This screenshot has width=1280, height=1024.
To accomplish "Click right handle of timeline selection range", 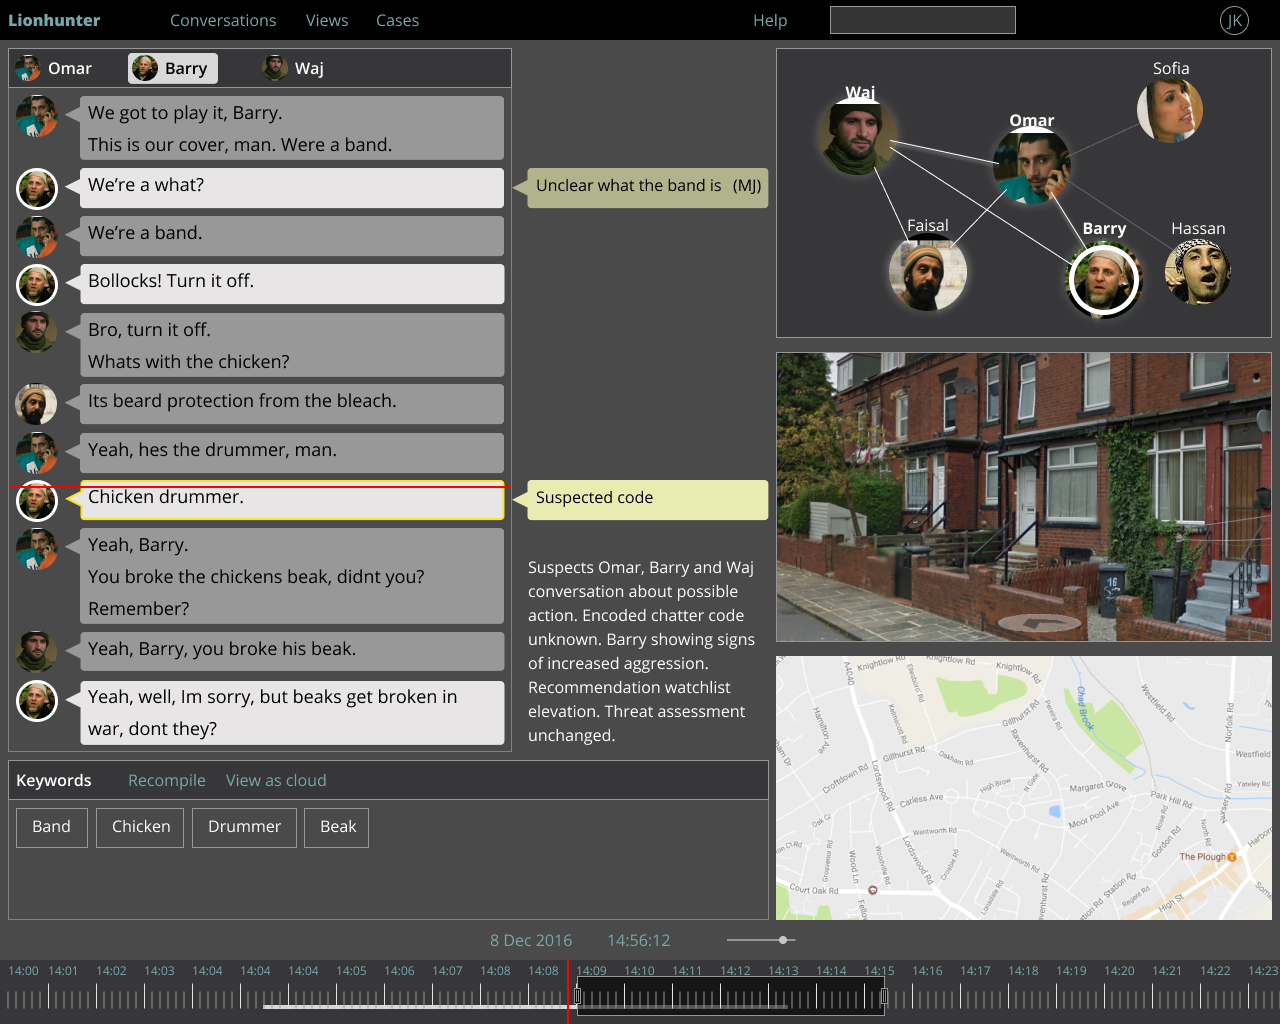I will [884, 996].
